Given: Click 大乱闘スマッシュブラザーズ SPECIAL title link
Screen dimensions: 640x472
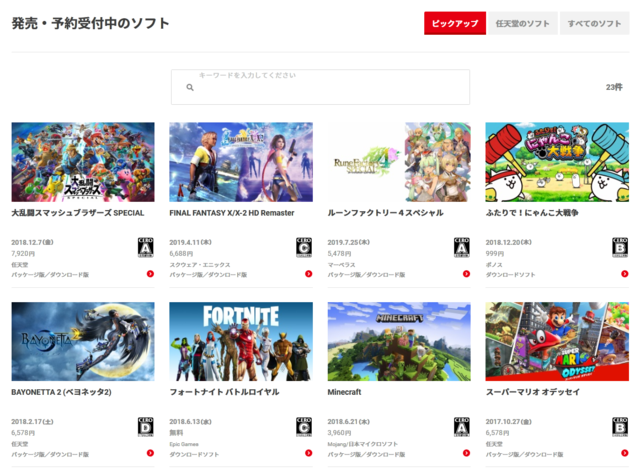Looking at the screenshot, I should click(78, 213).
